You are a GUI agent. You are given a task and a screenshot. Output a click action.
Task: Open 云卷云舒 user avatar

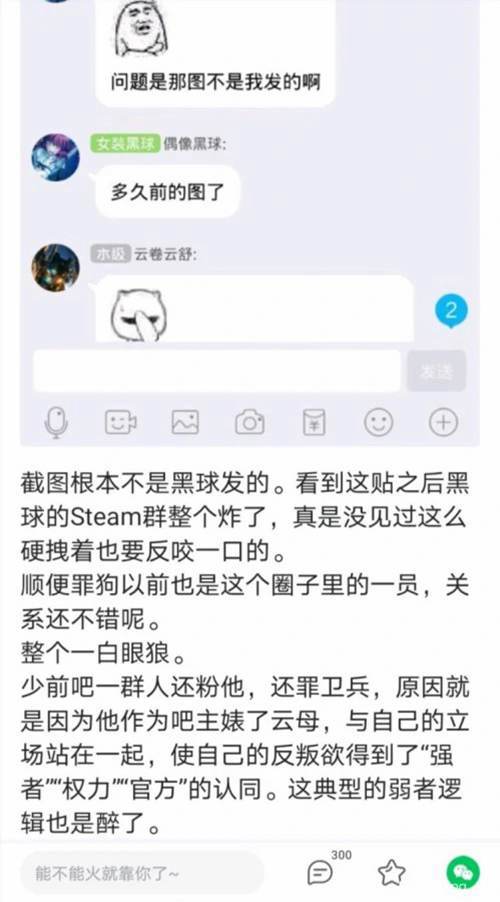point(55,267)
